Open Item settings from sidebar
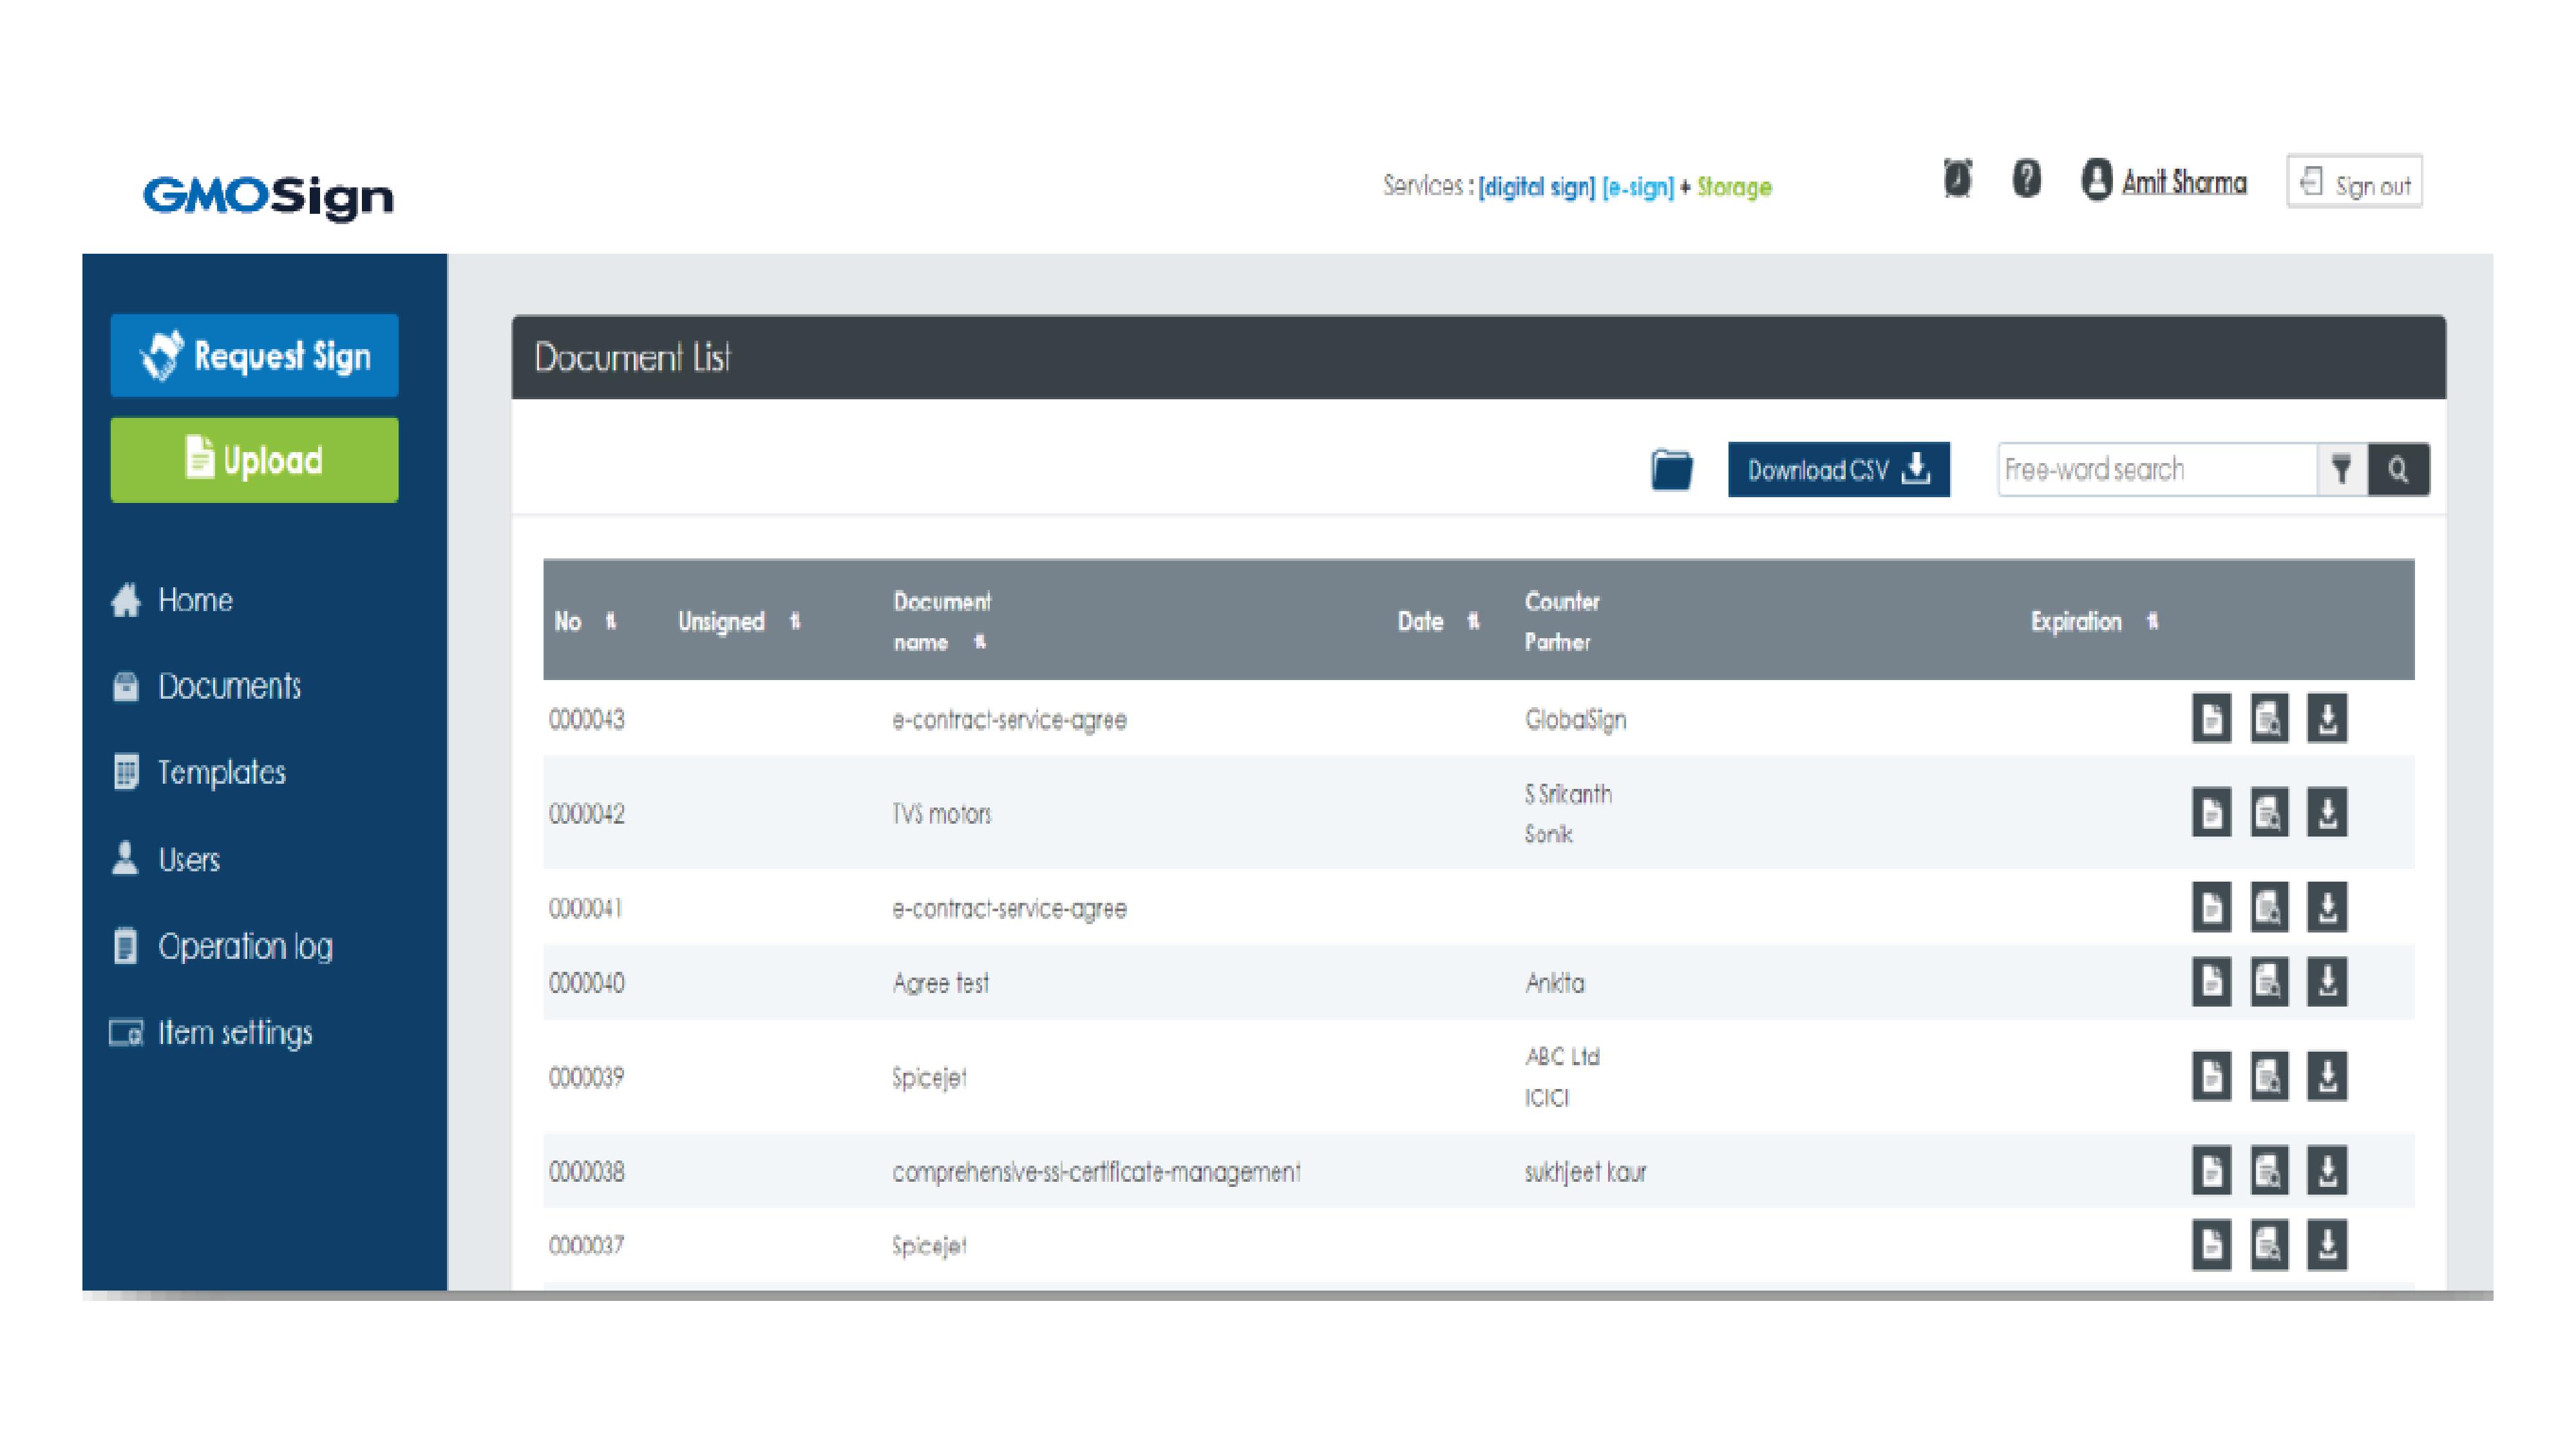 click(x=234, y=1033)
